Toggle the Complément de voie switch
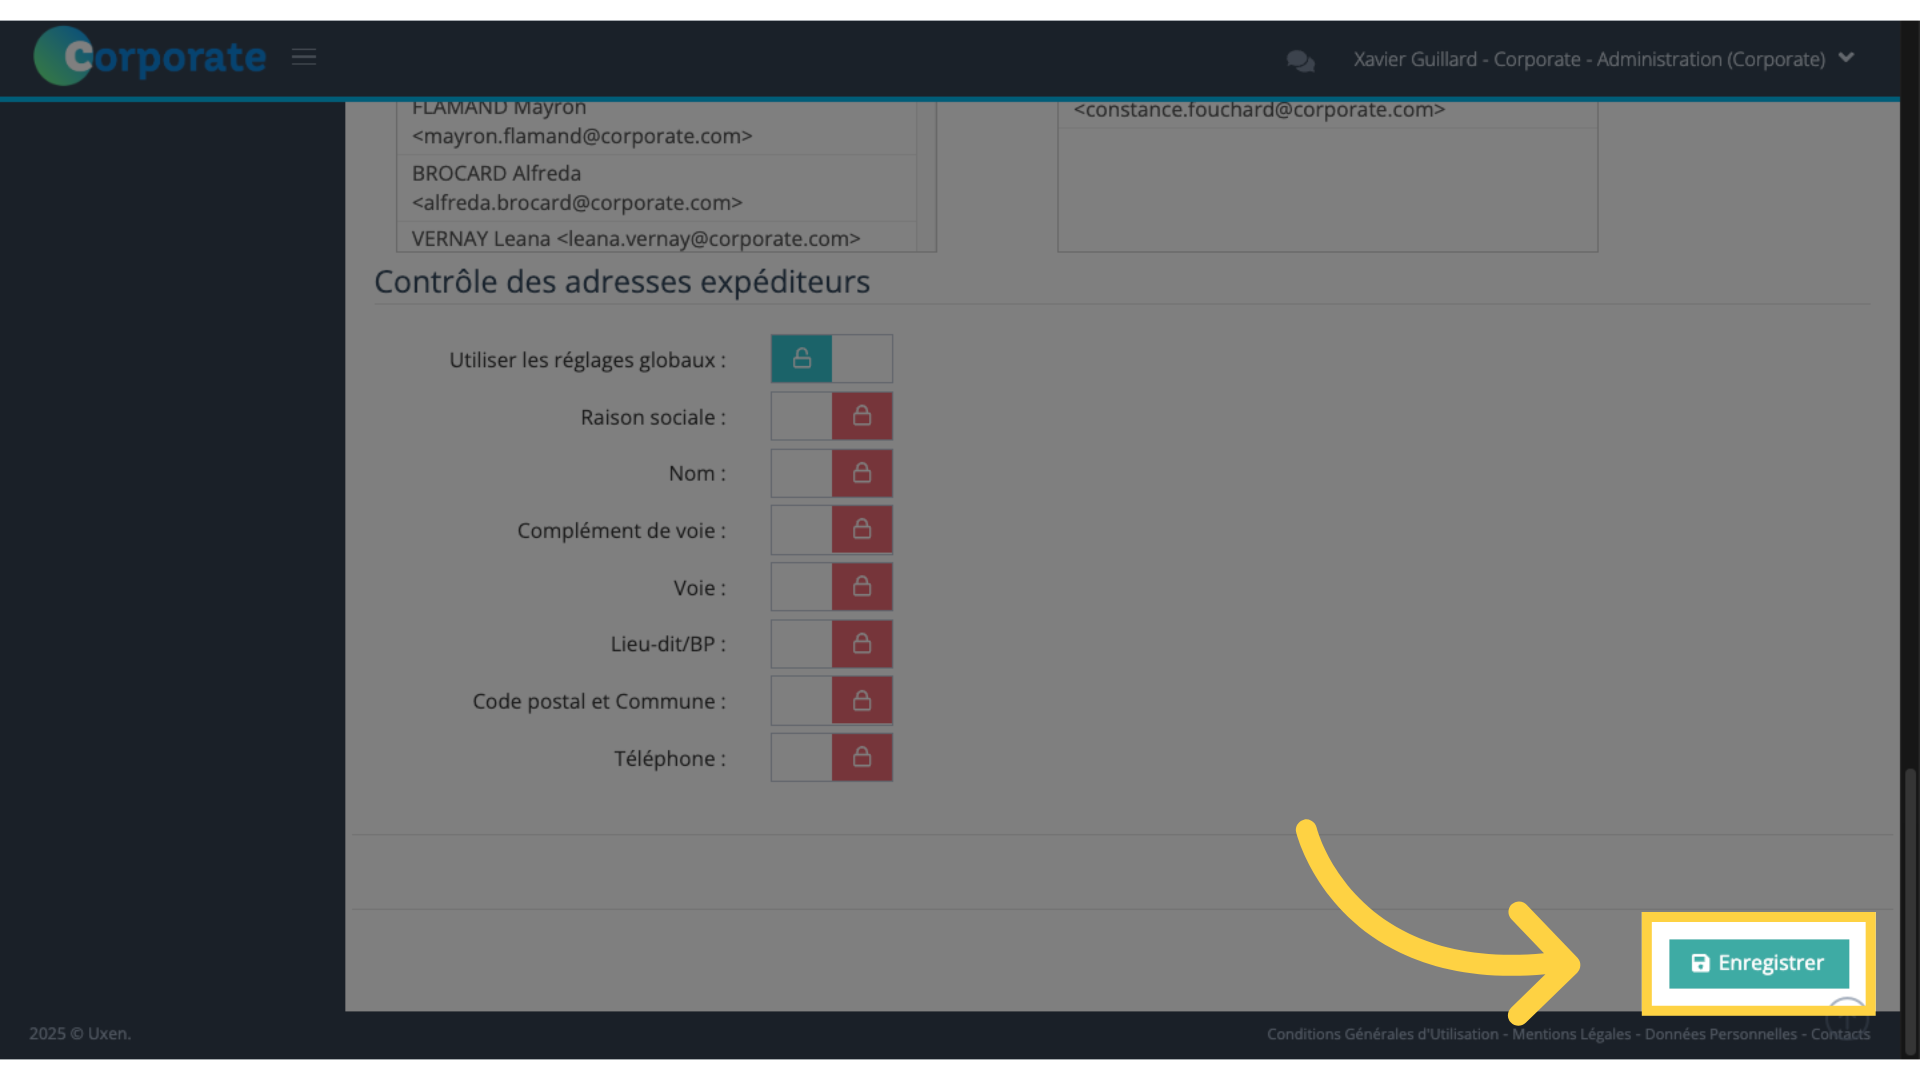Image resolution: width=1920 pixels, height=1080 pixels. 831,530
